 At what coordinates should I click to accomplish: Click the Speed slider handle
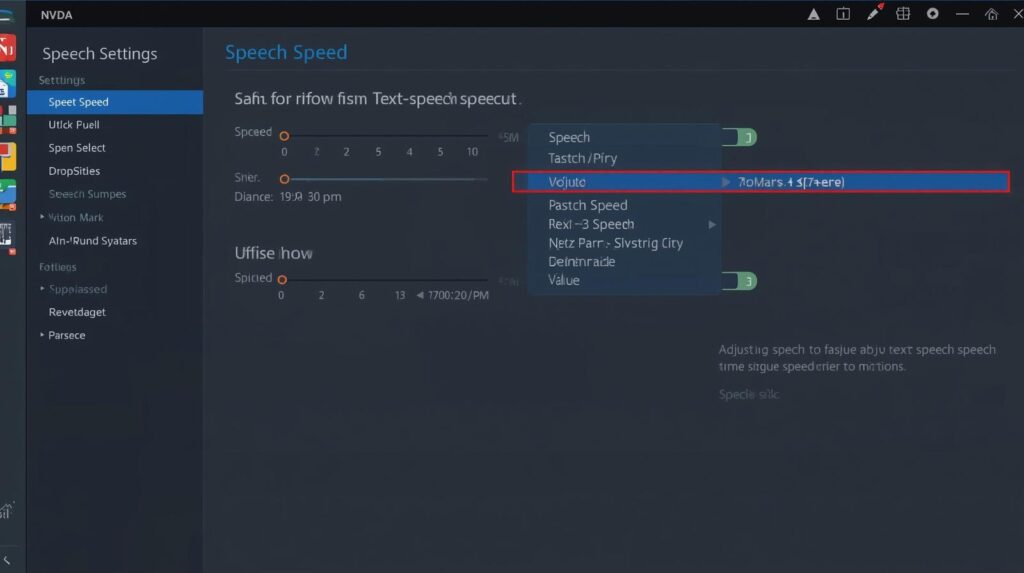click(x=284, y=135)
